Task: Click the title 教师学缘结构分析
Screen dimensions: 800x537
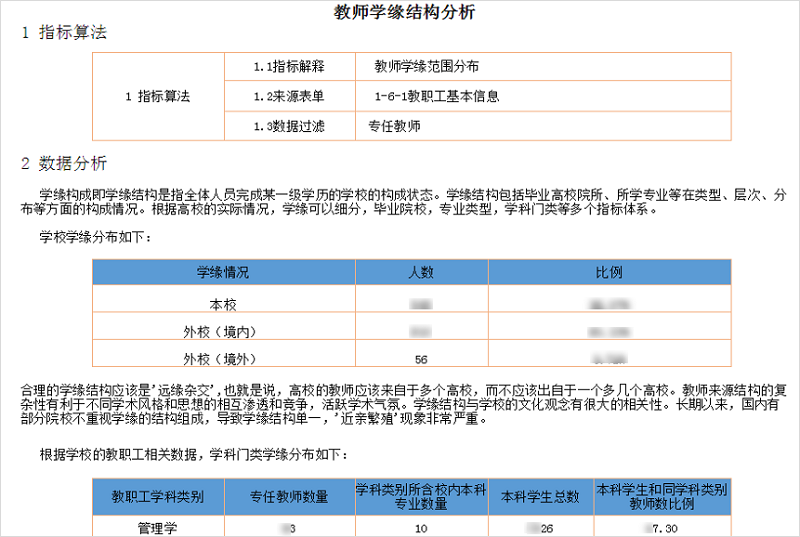Action: click(405, 12)
